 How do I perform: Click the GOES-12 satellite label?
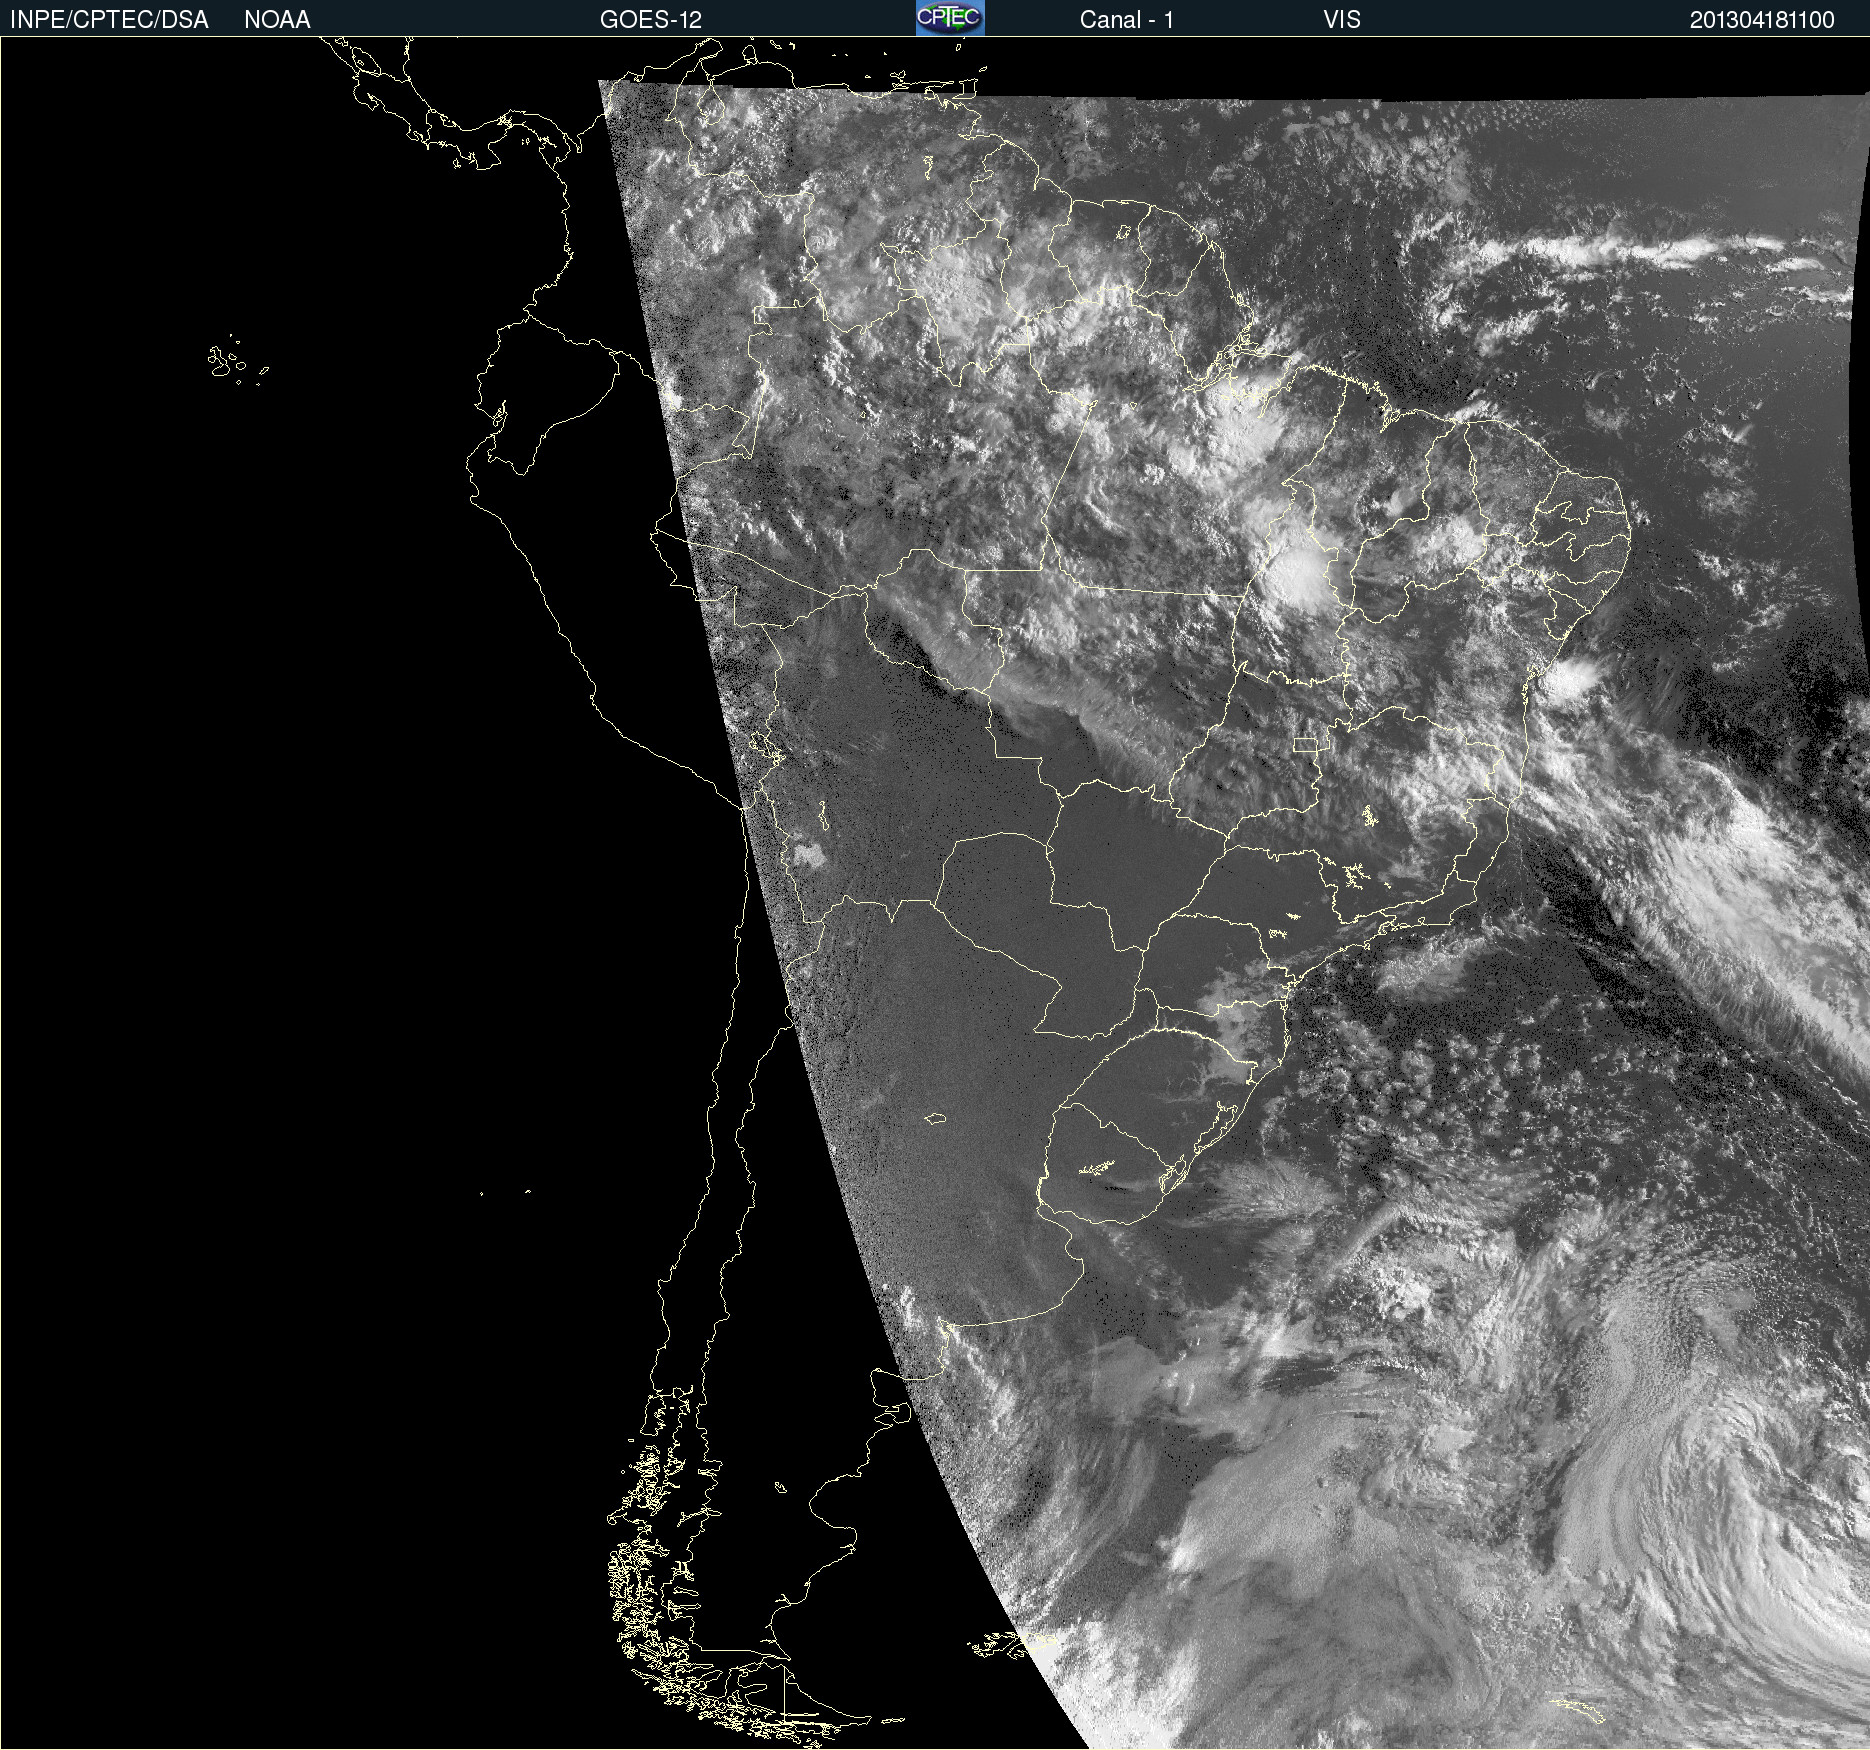[x=651, y=20]
